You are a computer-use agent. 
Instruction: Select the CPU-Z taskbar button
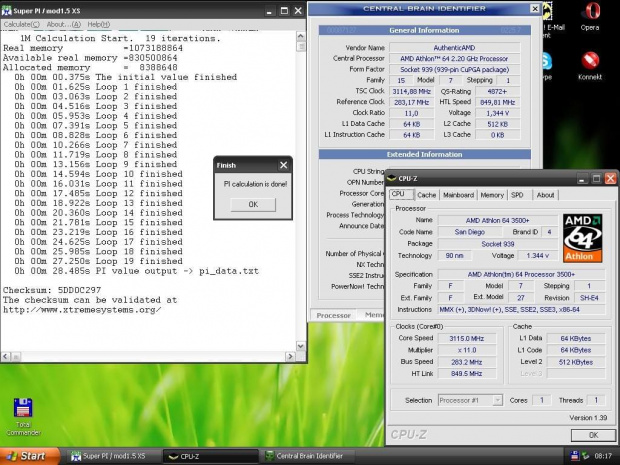point(210,456)
